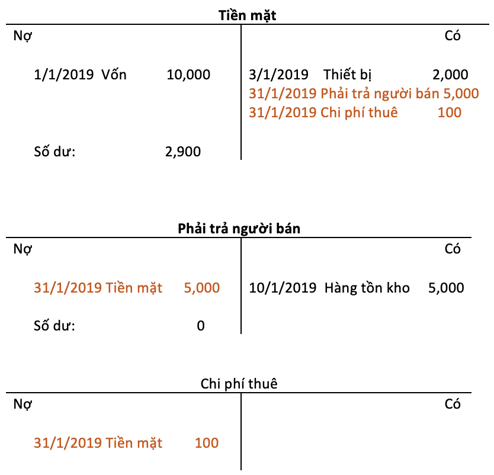The height and width of the screenshot is (475, 494).
Task: Select the 100 amount under Tiền mặt credits
Action: 450,113
